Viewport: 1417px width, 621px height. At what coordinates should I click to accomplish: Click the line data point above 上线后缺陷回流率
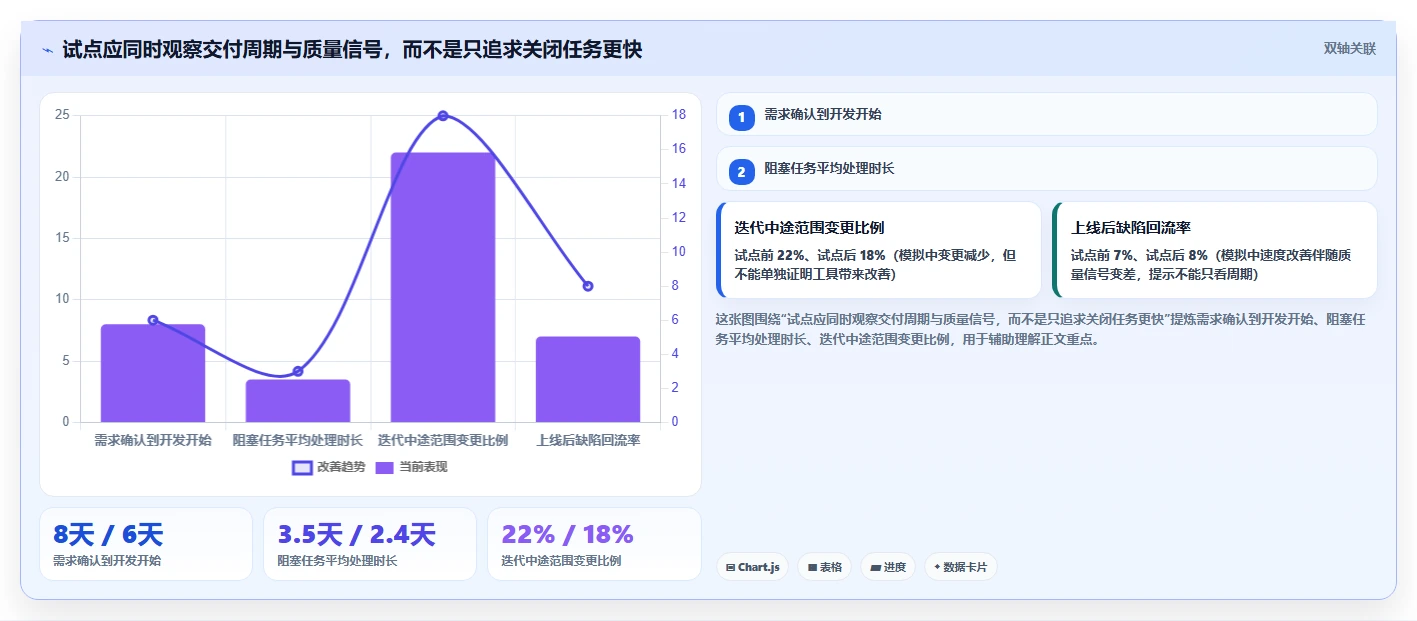588,286
